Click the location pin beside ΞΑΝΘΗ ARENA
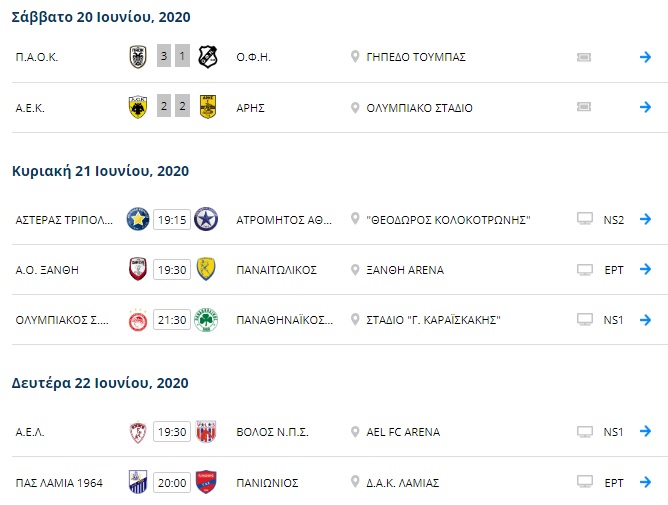 [355, 270]
